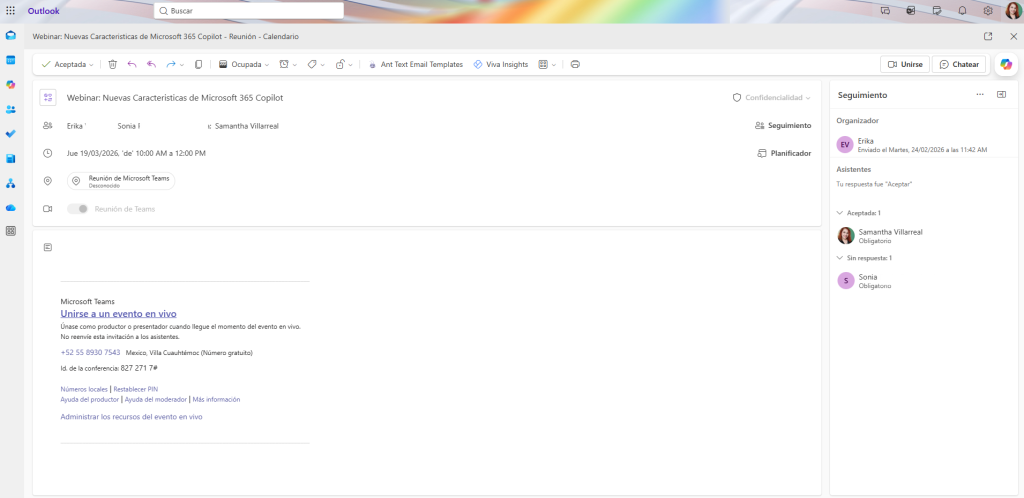Collapse the Sin respuesta: 1 group

(x=840, y=258)
